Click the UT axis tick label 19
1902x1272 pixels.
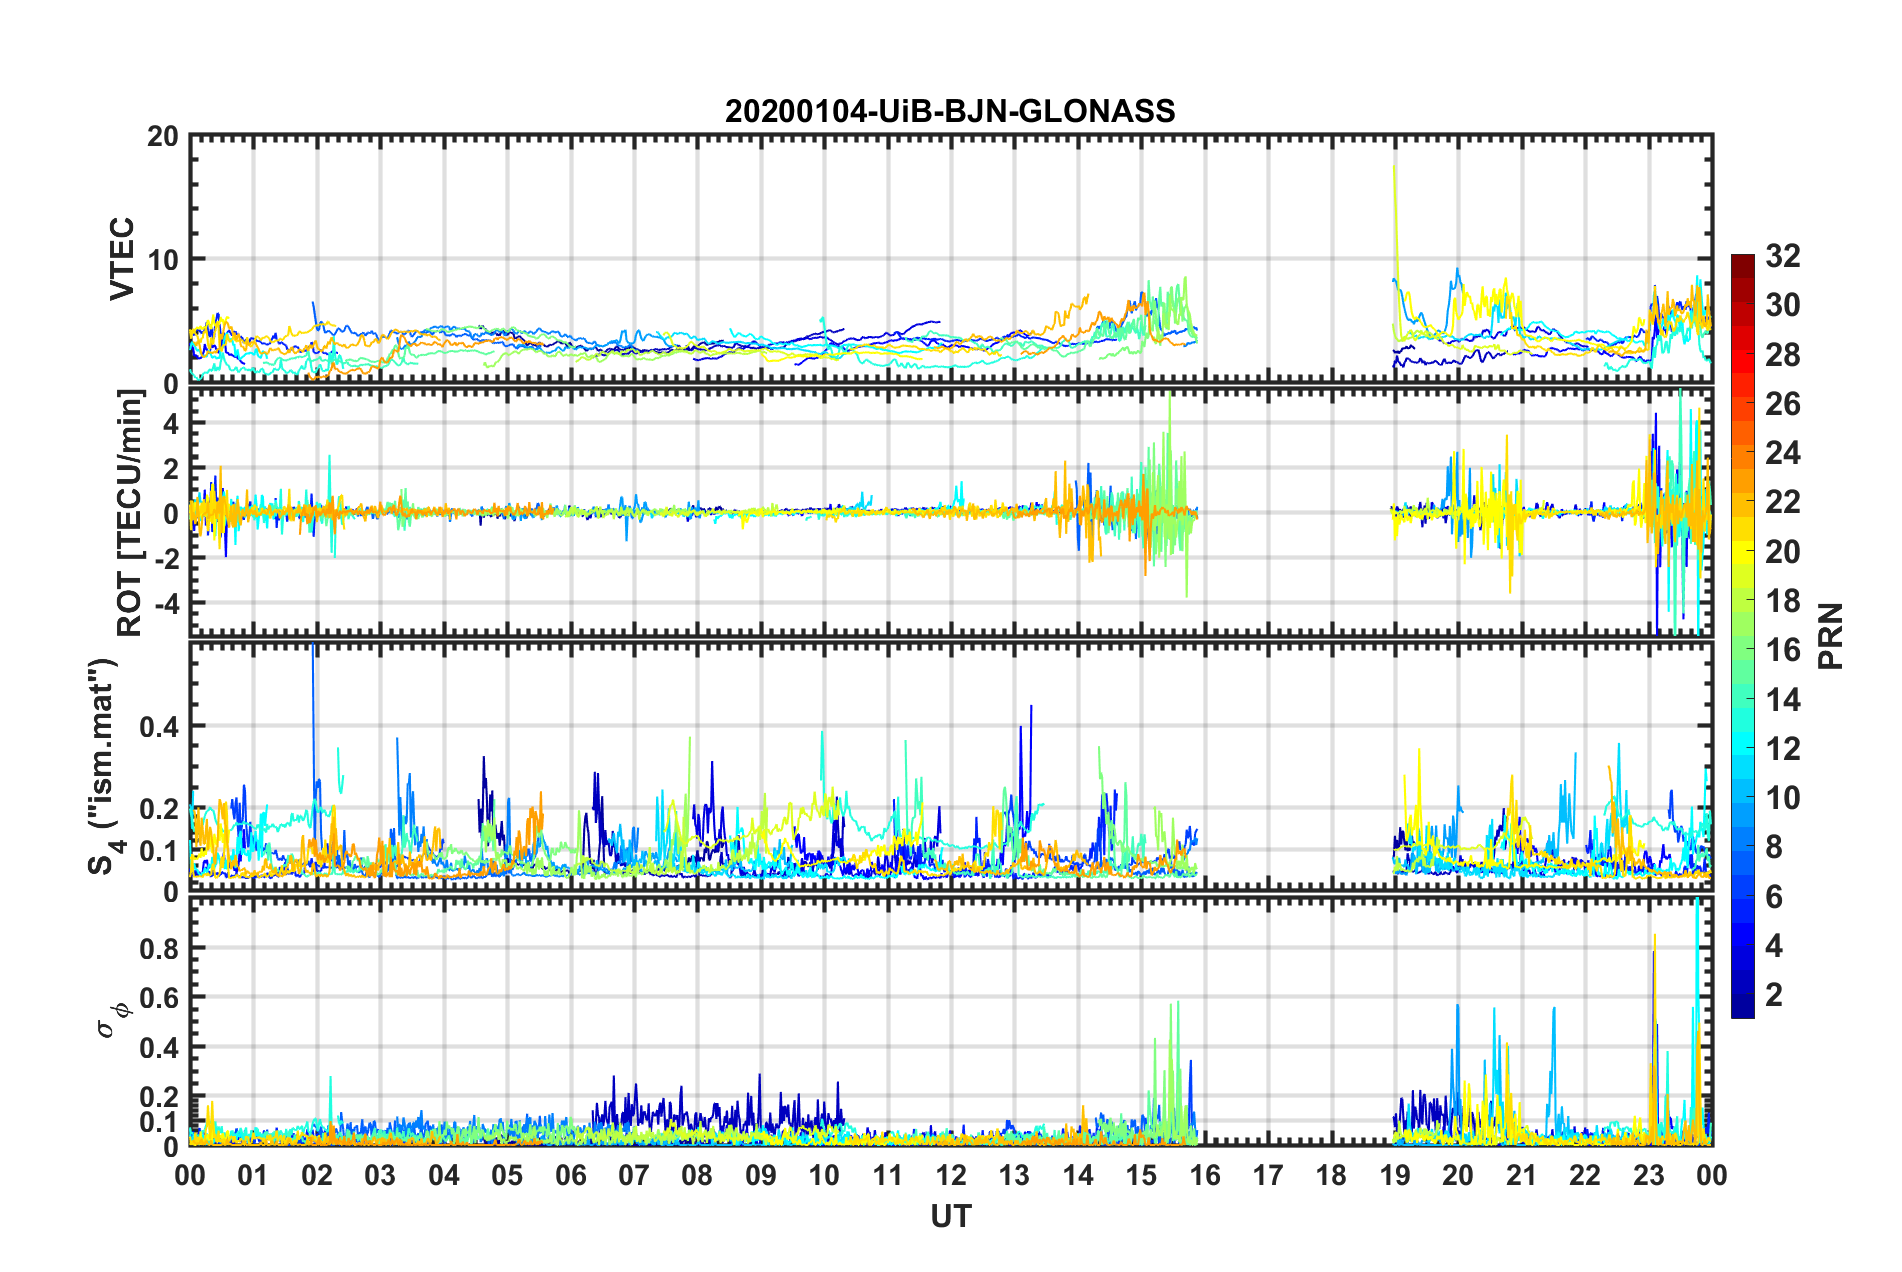pos(1395,1174)
